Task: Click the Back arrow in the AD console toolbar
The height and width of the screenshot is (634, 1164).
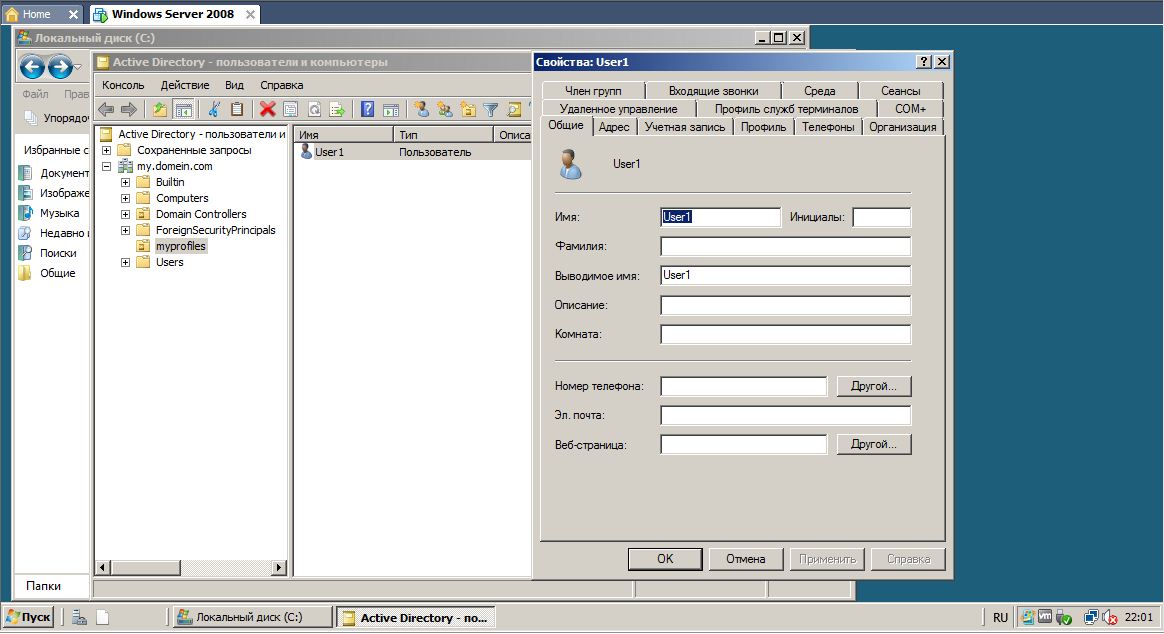Action: point(106,110)
